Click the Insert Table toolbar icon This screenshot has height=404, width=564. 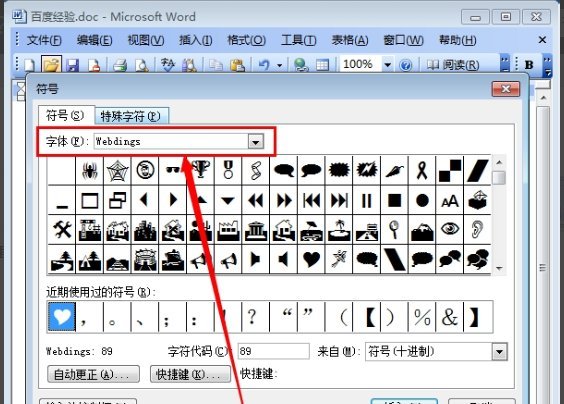point(322,65)
